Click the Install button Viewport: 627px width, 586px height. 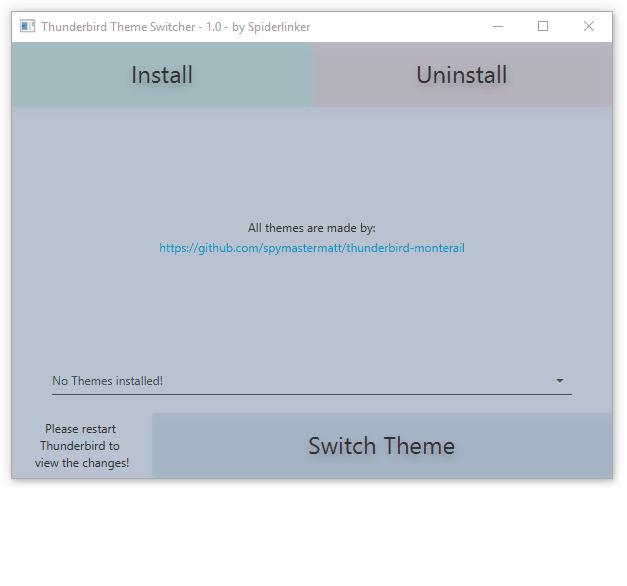[162, 75]
